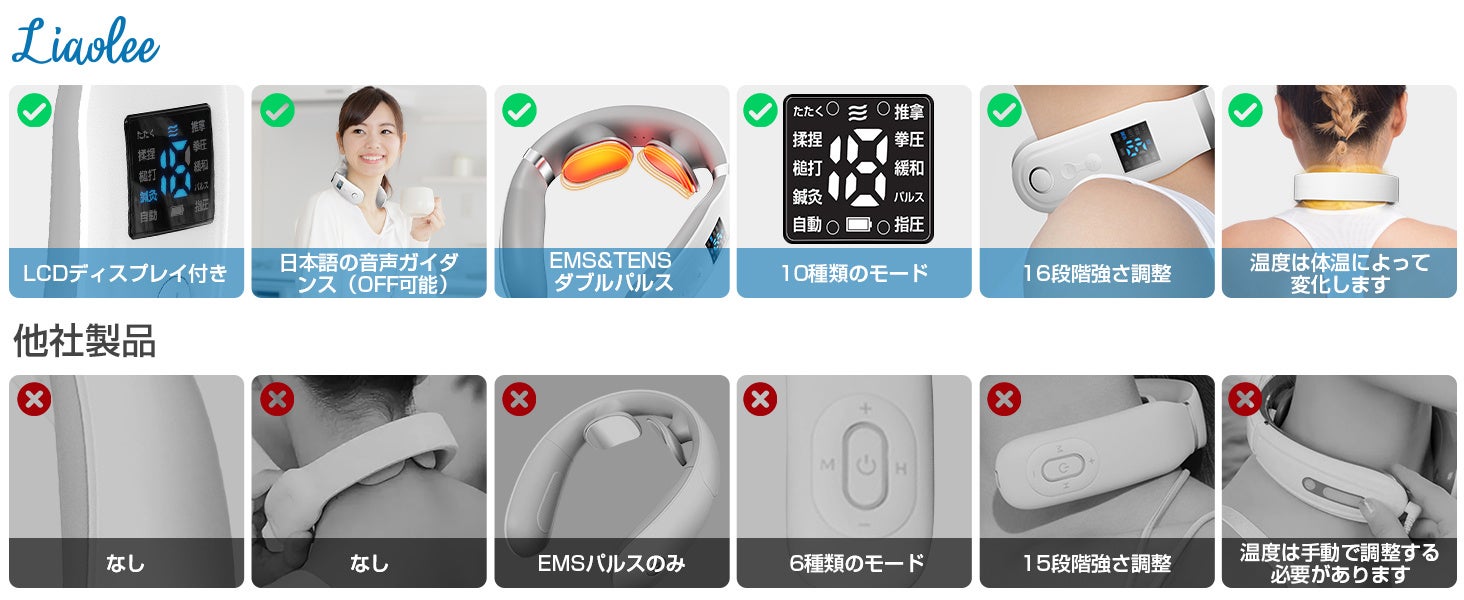Viewport: 1464px width, 600px height.
Task: Click red X on manual temperature card
Action: tap(1245, 399)
